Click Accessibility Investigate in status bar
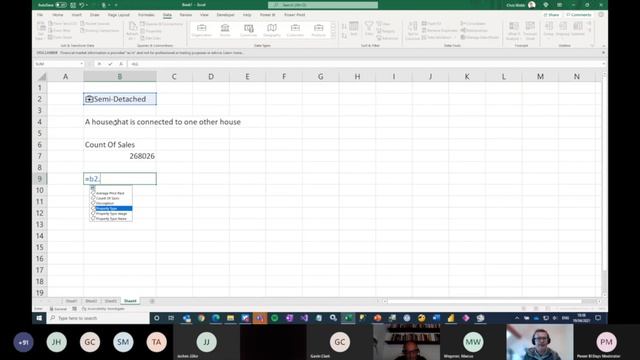640x360 pixels. coord(103,309)
